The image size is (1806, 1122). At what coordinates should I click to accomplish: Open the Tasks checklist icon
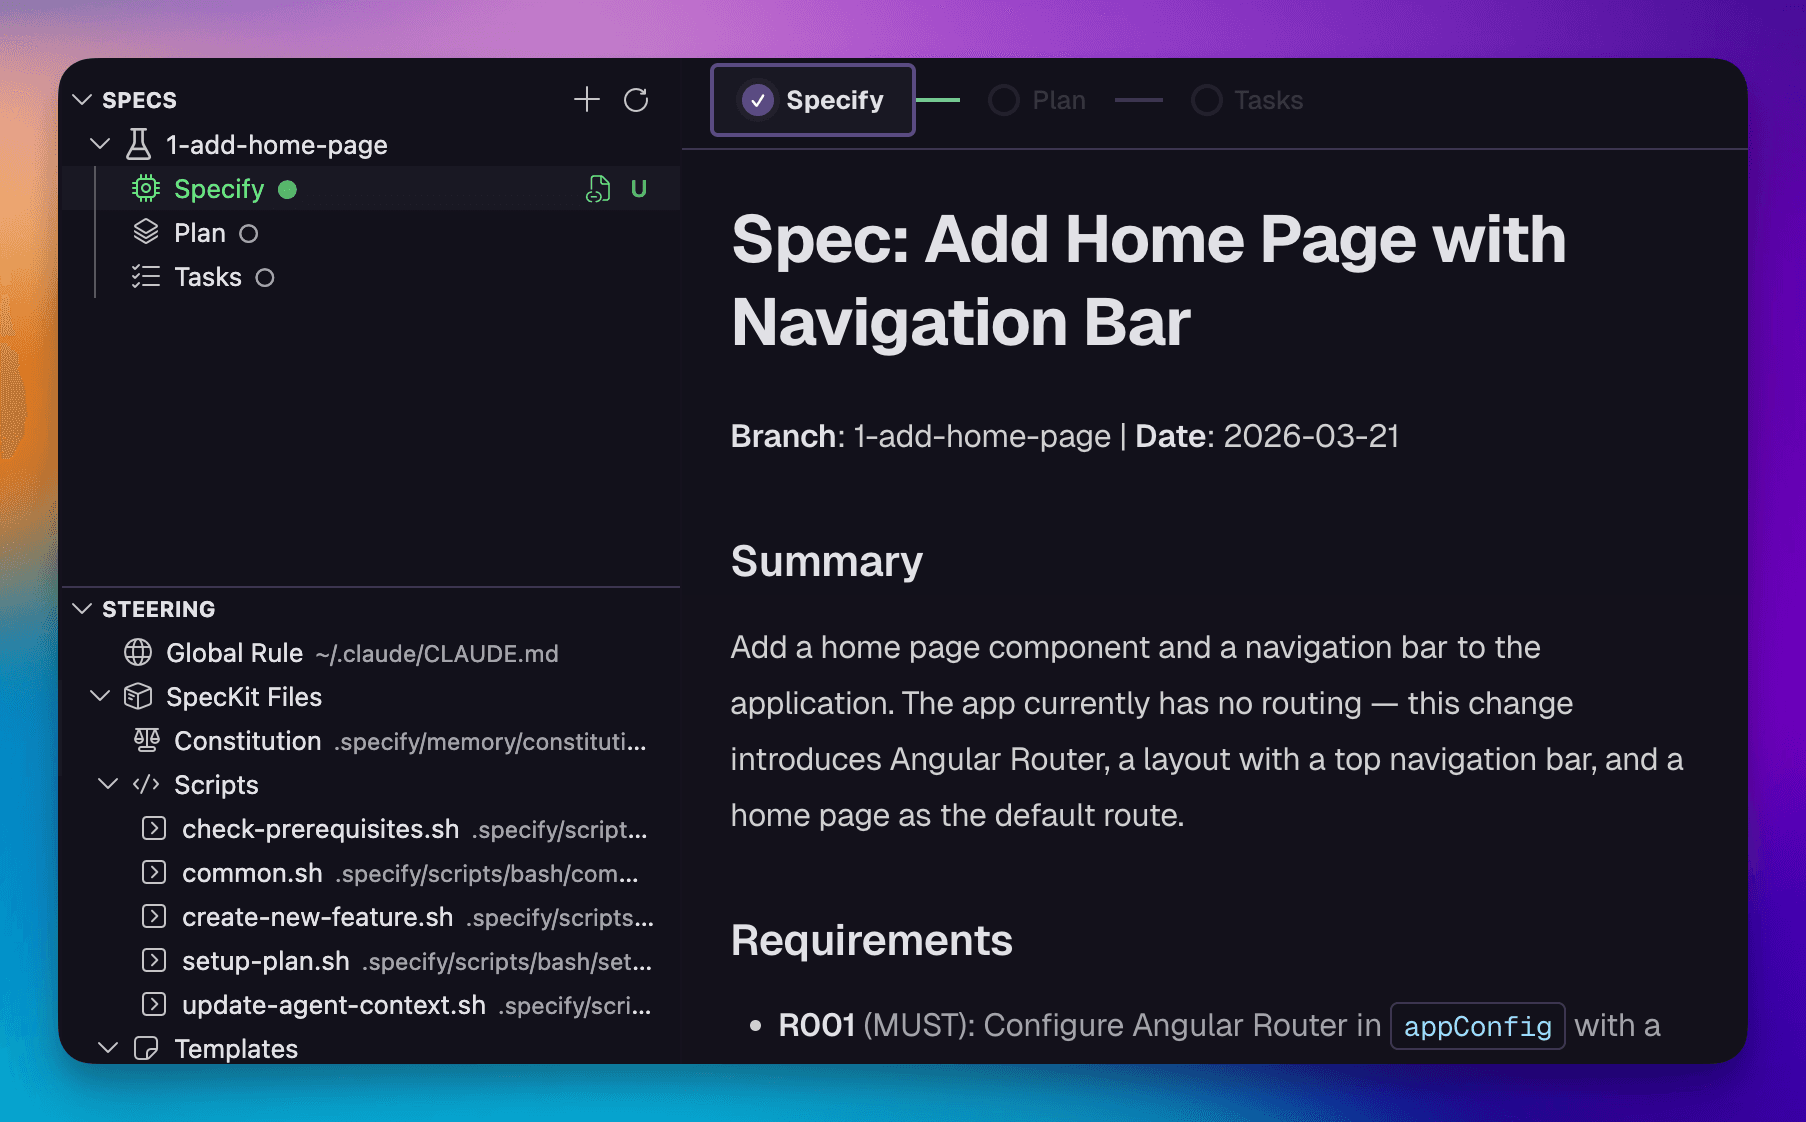tap(145, 276)
